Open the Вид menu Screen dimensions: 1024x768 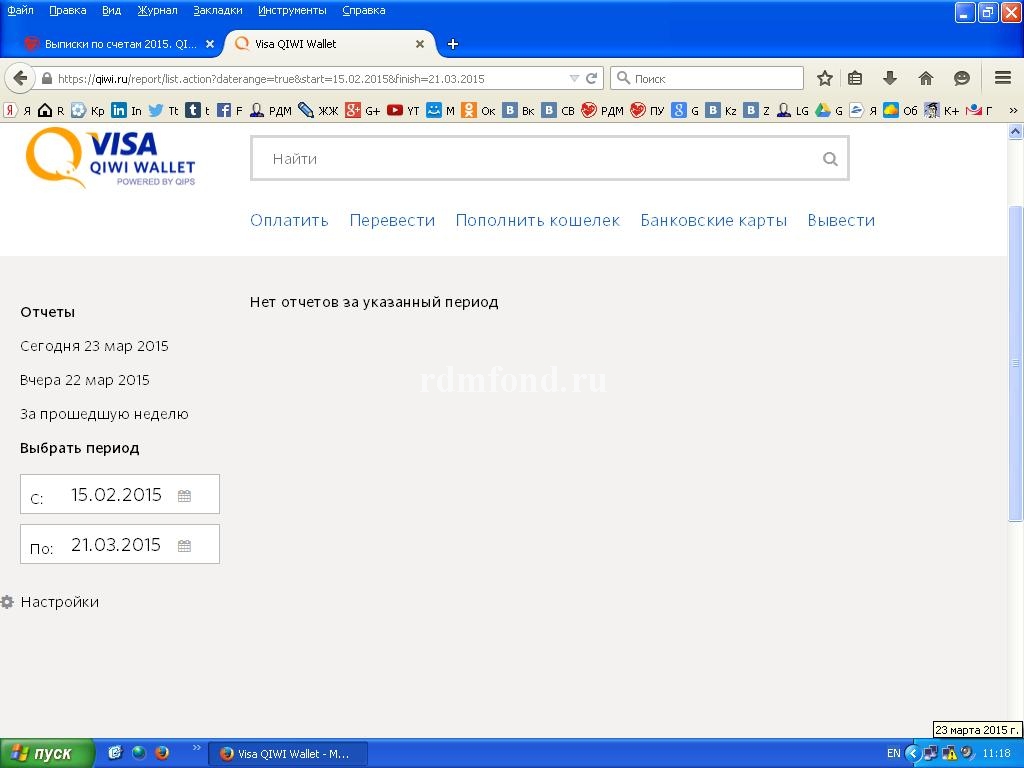pyautogui.click(x=112, y=10)
